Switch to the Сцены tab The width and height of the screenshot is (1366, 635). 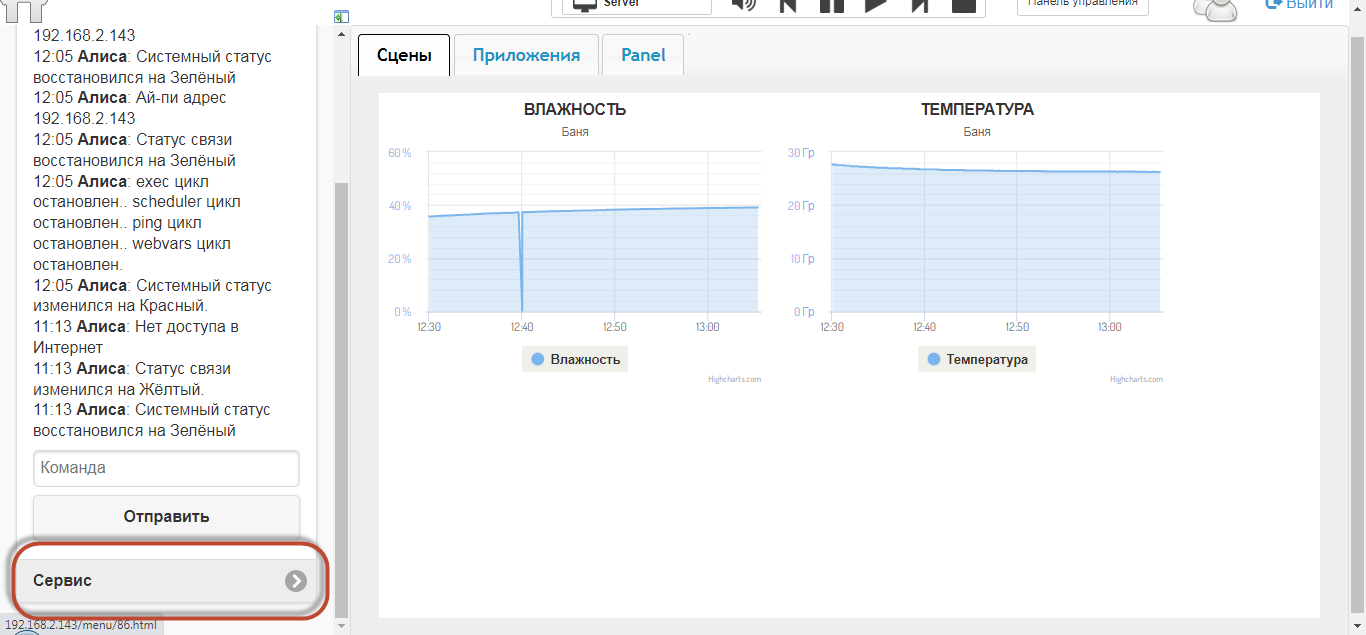[x=404, y=55]
